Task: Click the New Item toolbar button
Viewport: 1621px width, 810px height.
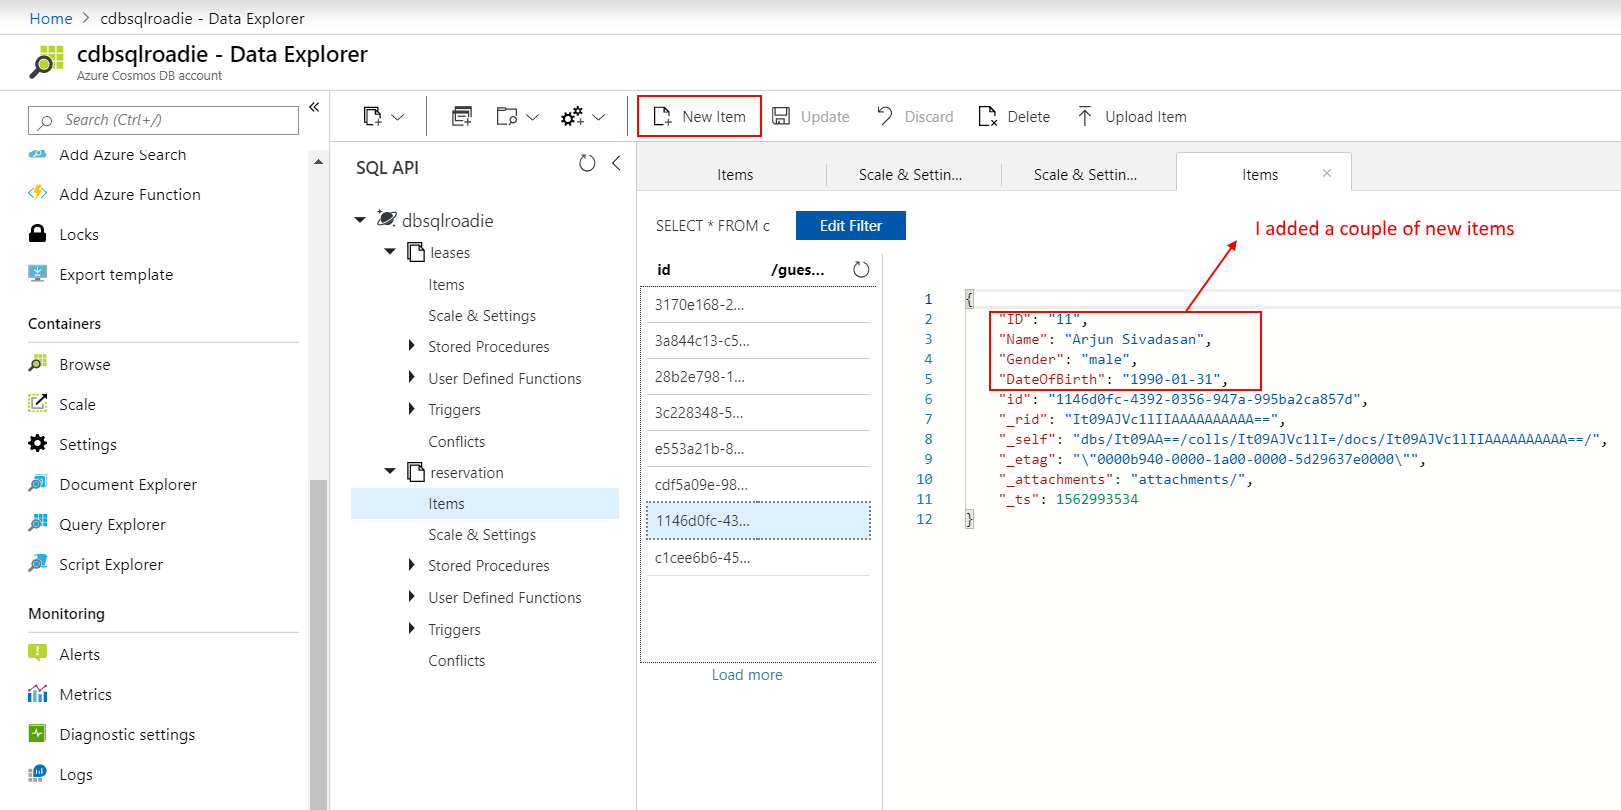Action: click(699, 117)
